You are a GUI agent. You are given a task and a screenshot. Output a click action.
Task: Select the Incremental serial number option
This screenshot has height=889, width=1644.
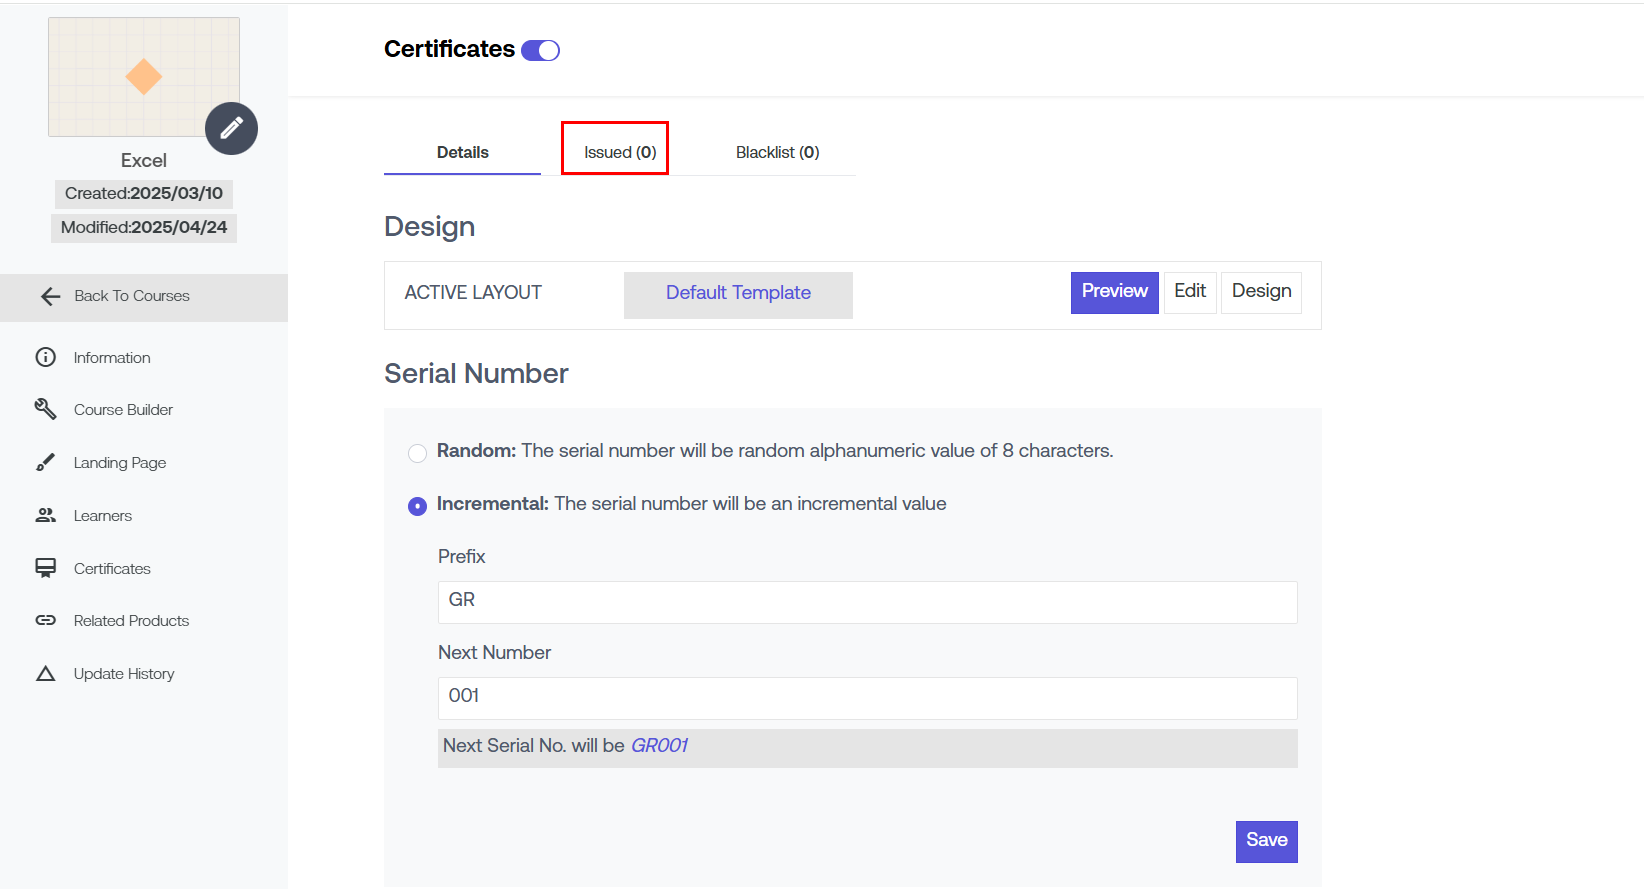point(417,506)
